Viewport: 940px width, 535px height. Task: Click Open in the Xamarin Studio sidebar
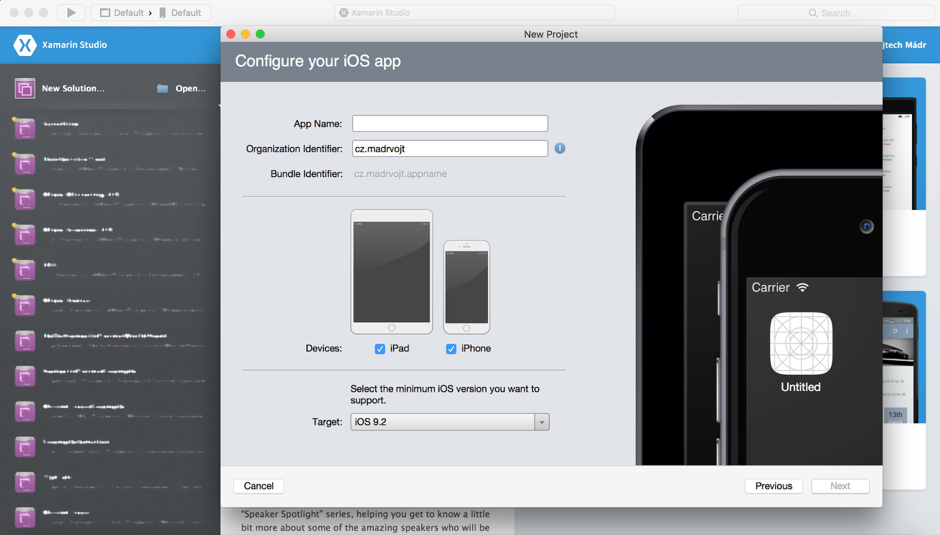click(x=190, y=88)
